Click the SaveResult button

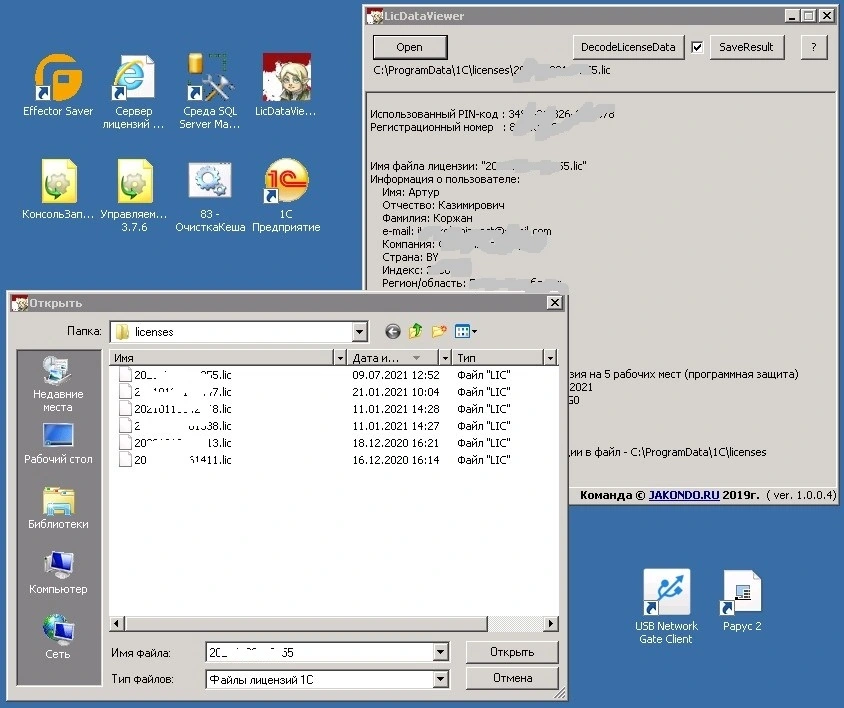[x=747, y=47]
